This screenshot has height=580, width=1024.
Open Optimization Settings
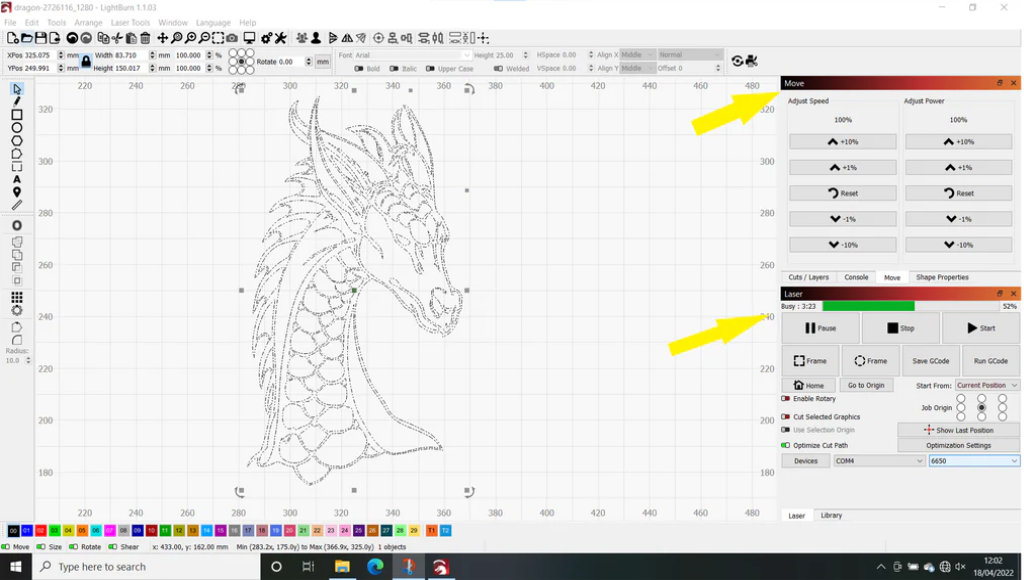[x=959, y=445]
